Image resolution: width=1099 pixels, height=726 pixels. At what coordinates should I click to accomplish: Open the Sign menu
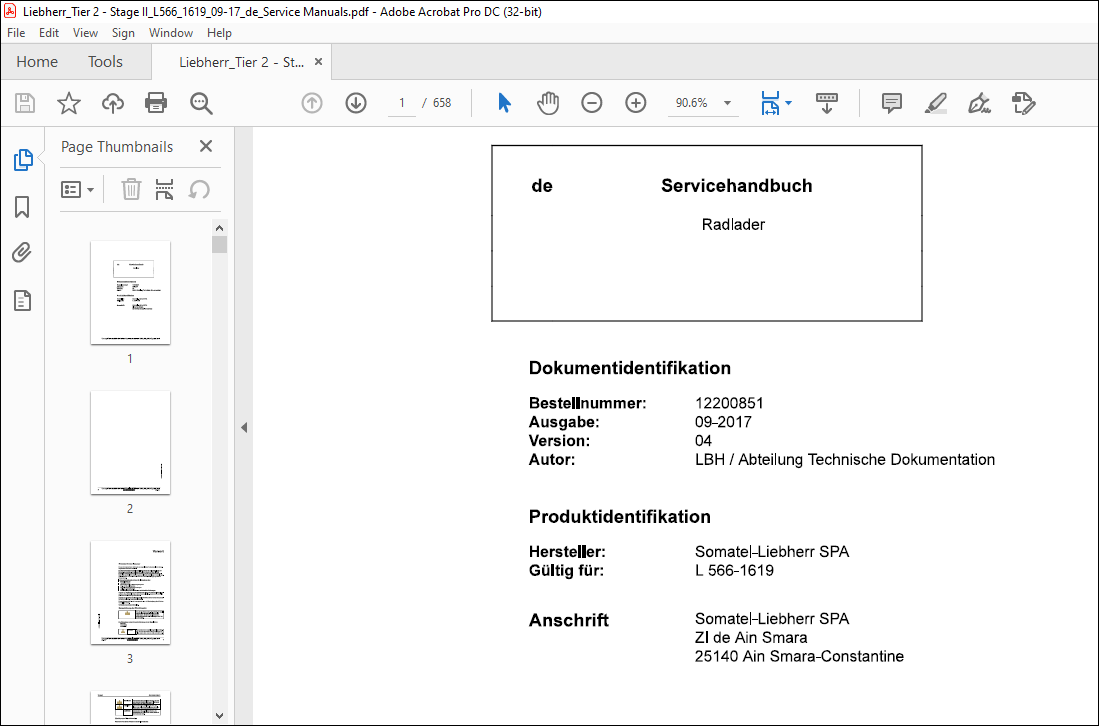(x=123, y=33)
